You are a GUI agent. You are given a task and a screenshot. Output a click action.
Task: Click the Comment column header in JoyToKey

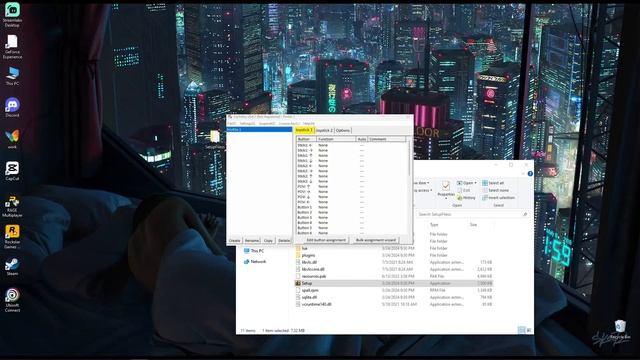387,139
